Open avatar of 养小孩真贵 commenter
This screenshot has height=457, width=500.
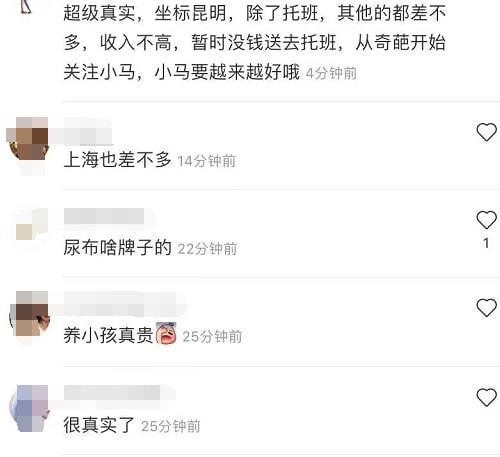pos(29,313)
